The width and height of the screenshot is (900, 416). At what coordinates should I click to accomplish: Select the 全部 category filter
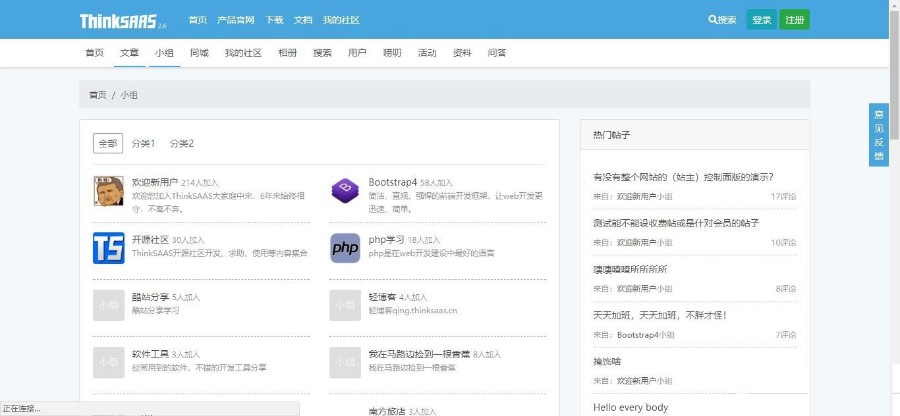coord(108,143)
